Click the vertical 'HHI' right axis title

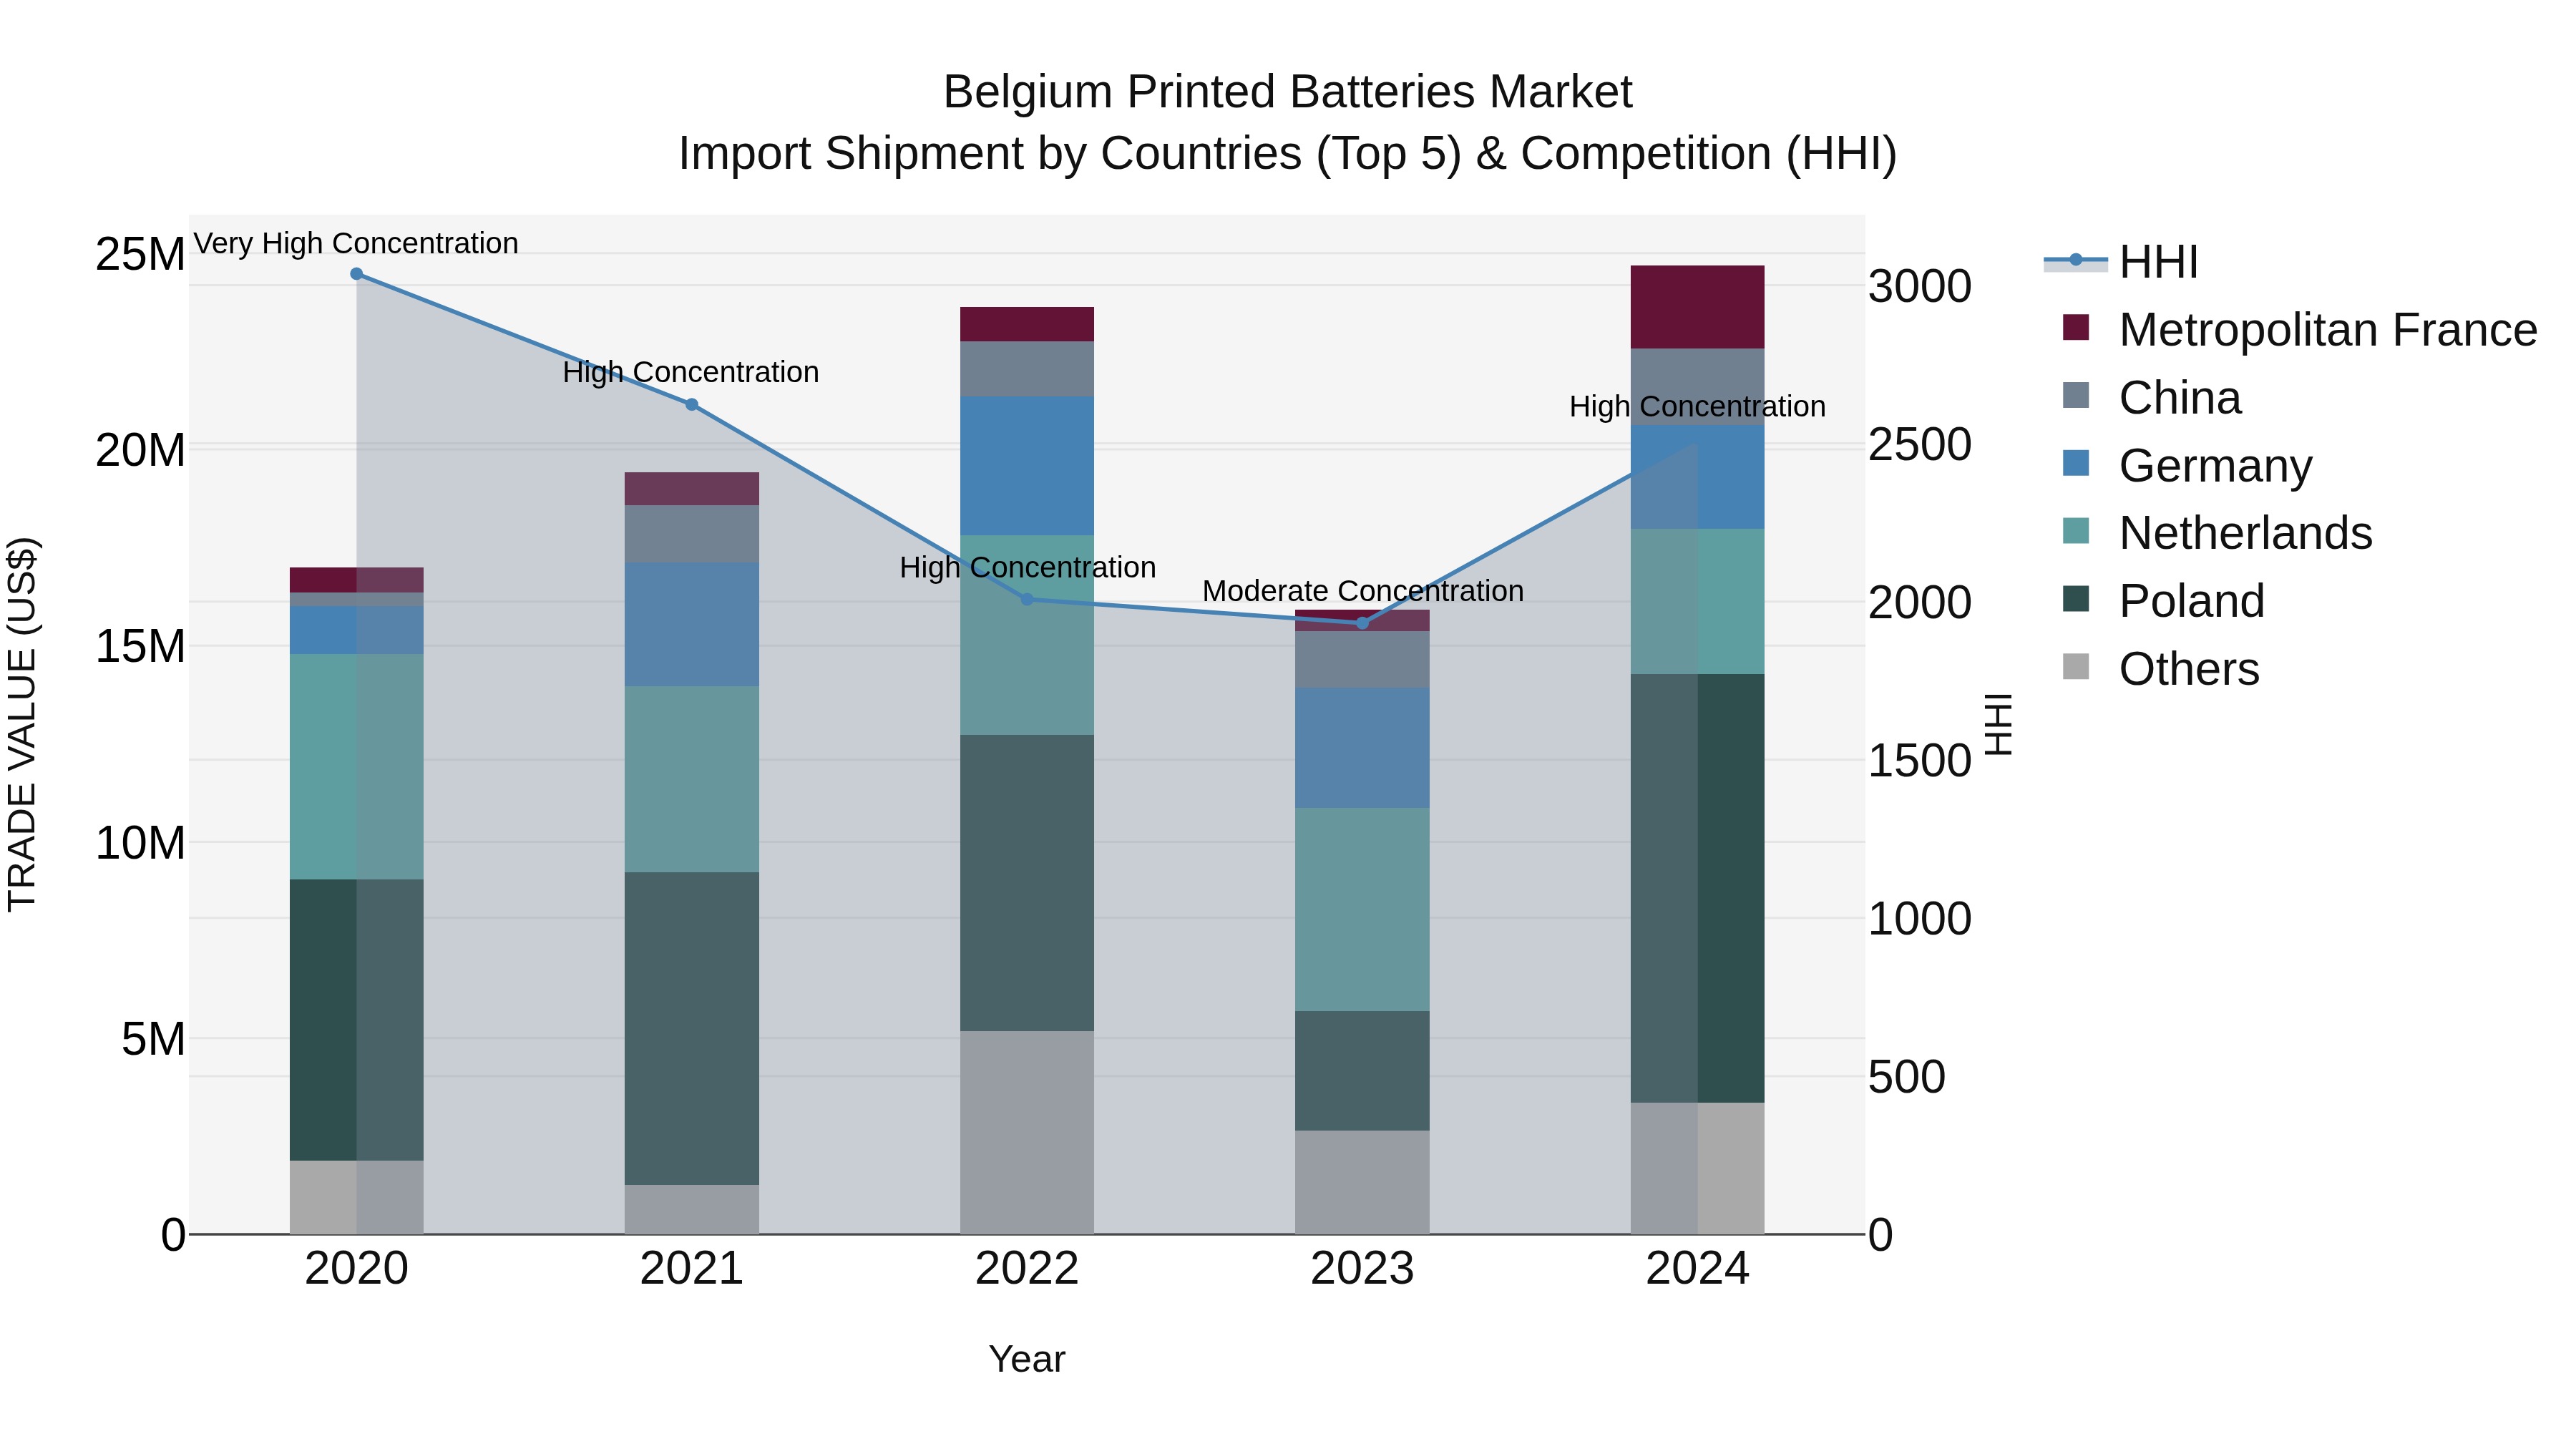point(1998,724)
